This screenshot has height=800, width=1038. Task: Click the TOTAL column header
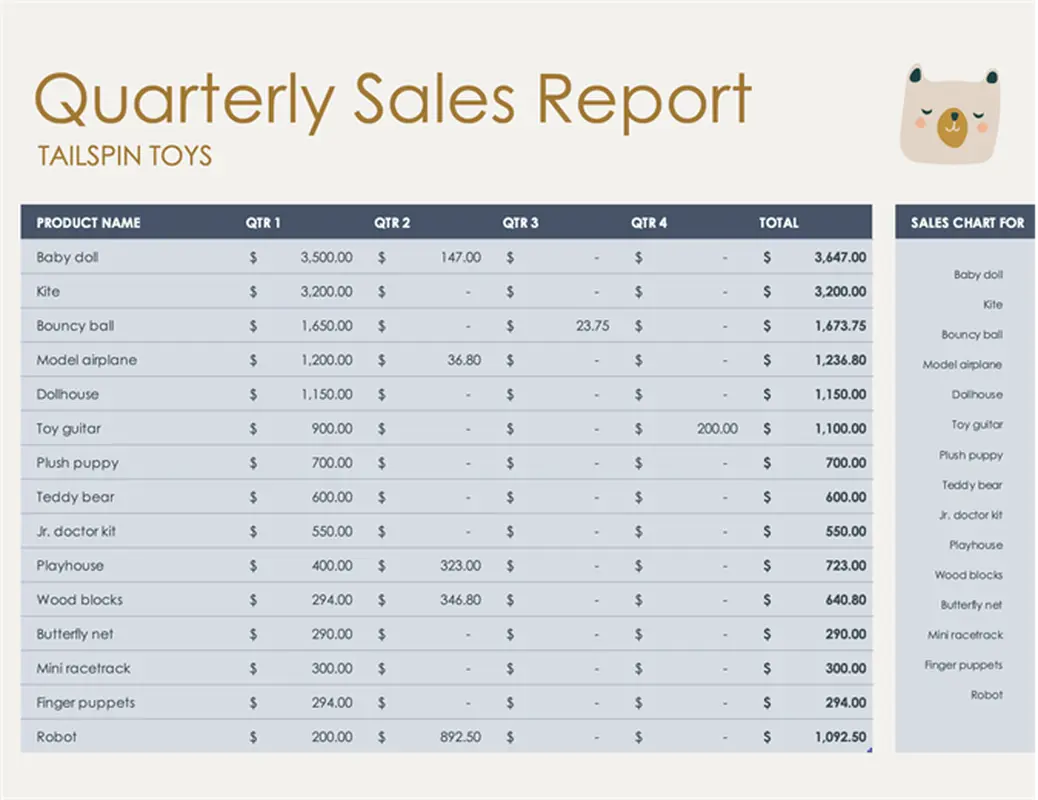778,223
